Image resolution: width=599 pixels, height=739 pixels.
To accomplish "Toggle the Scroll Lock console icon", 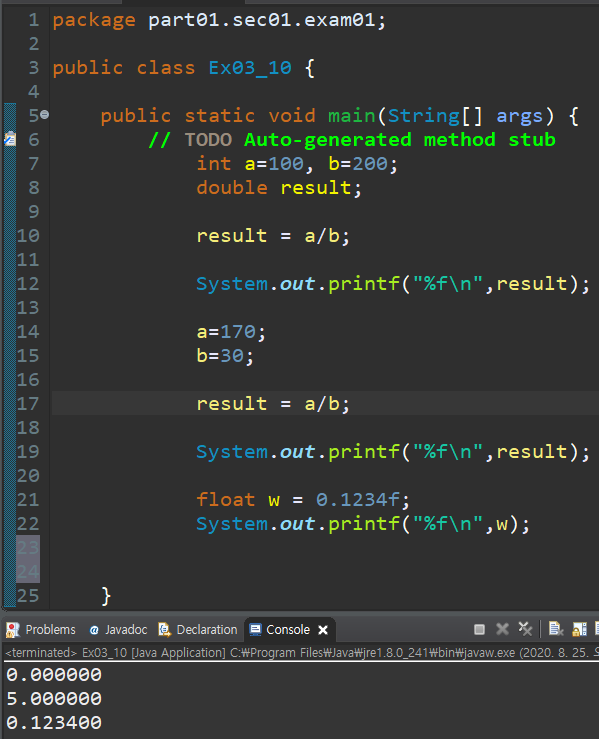I will click(579, 629).
